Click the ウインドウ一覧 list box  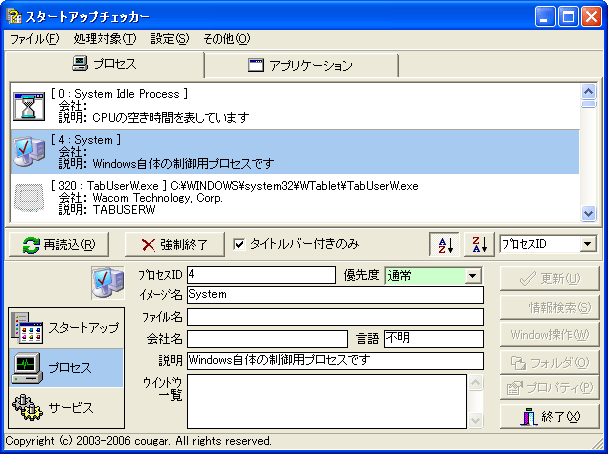[327, 401]
